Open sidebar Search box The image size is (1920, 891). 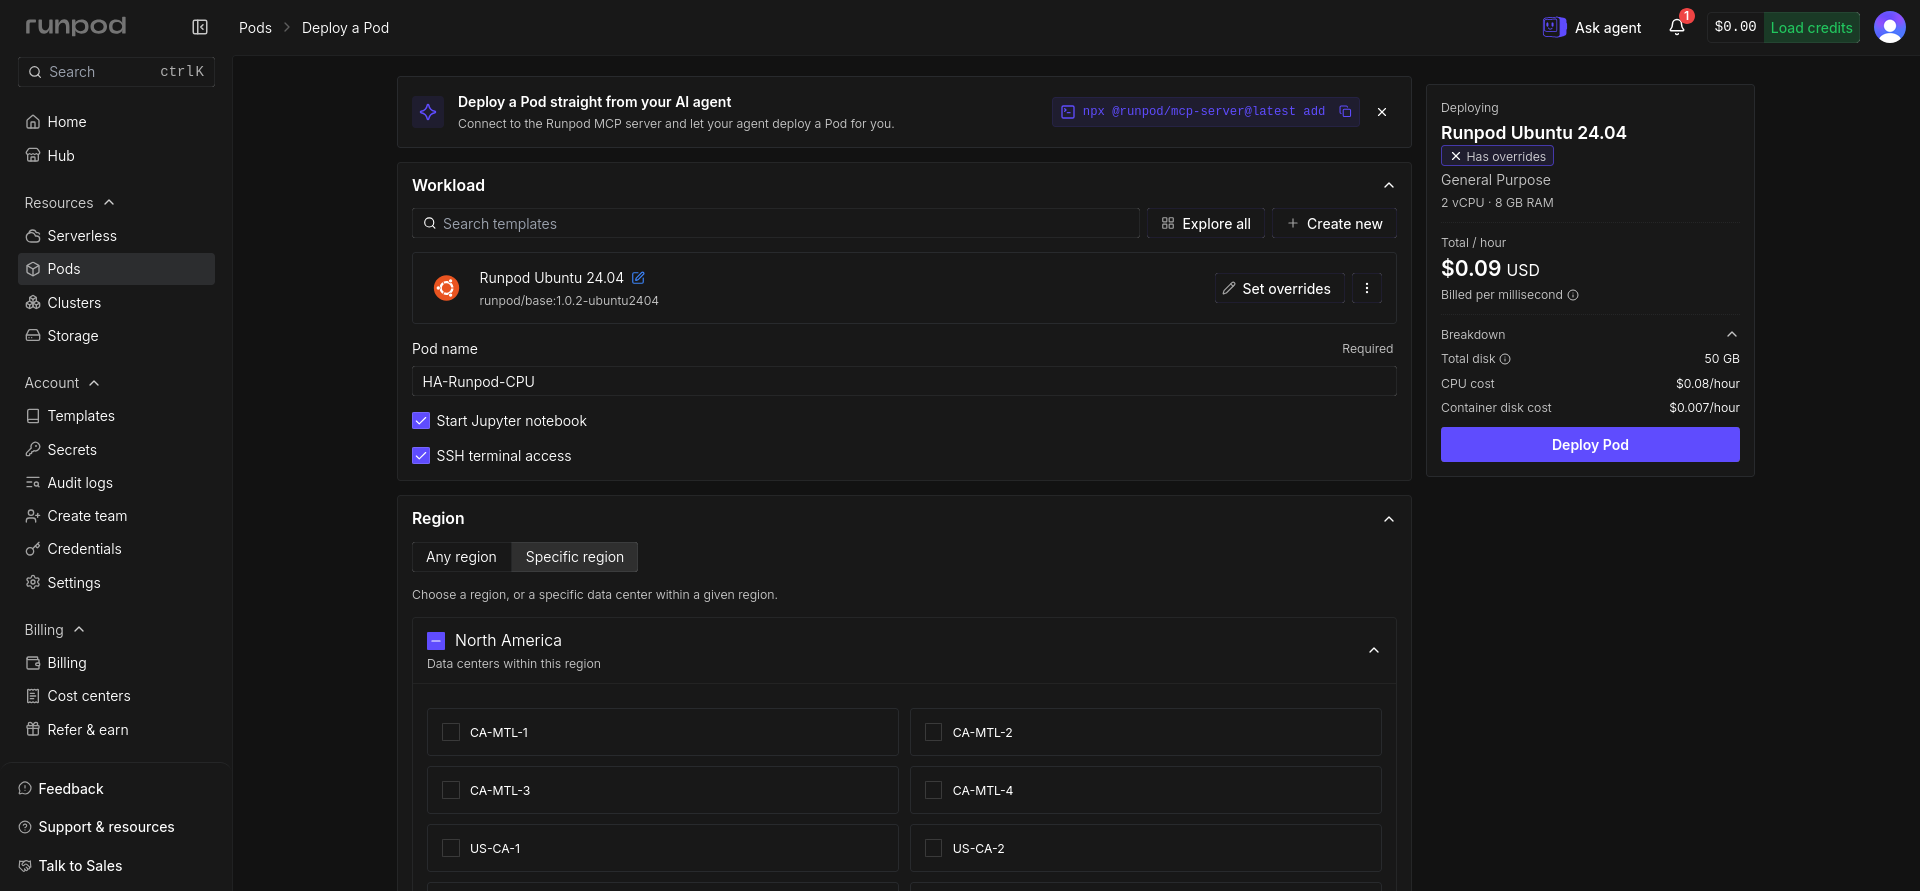click(x=116, y=72)
